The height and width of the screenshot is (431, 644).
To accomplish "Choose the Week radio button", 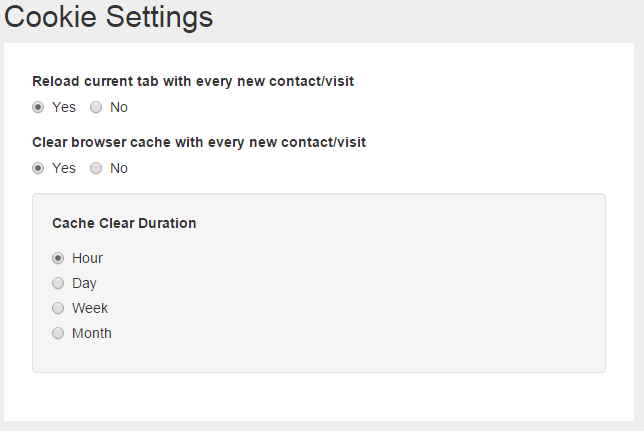I will (x=58, y=308).
